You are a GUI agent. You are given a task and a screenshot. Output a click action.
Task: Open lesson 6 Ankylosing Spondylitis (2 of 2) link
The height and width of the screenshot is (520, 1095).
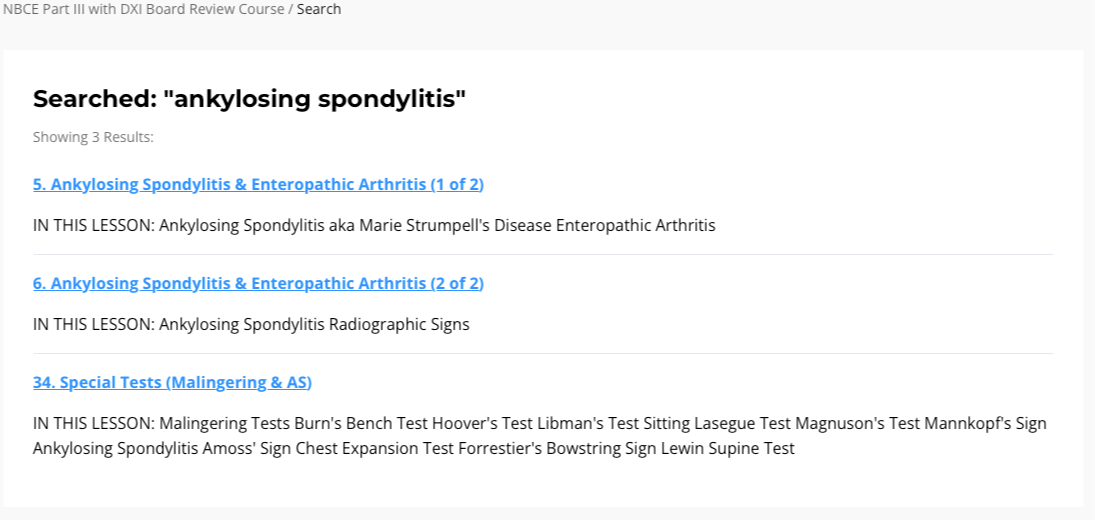258,283
